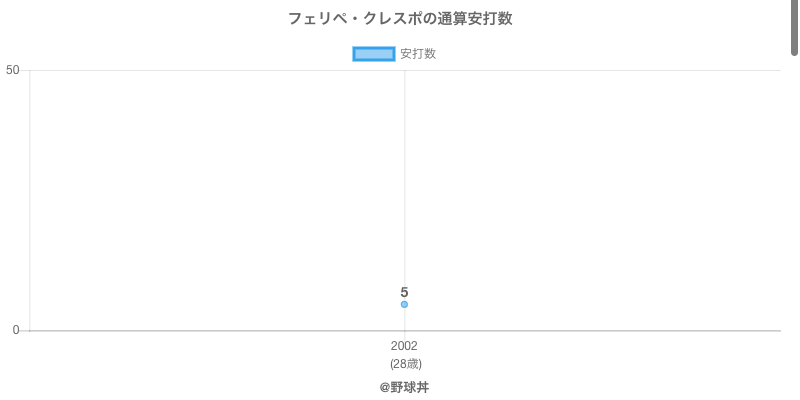Click the left y-axis line mid-height

coord(30,201)
